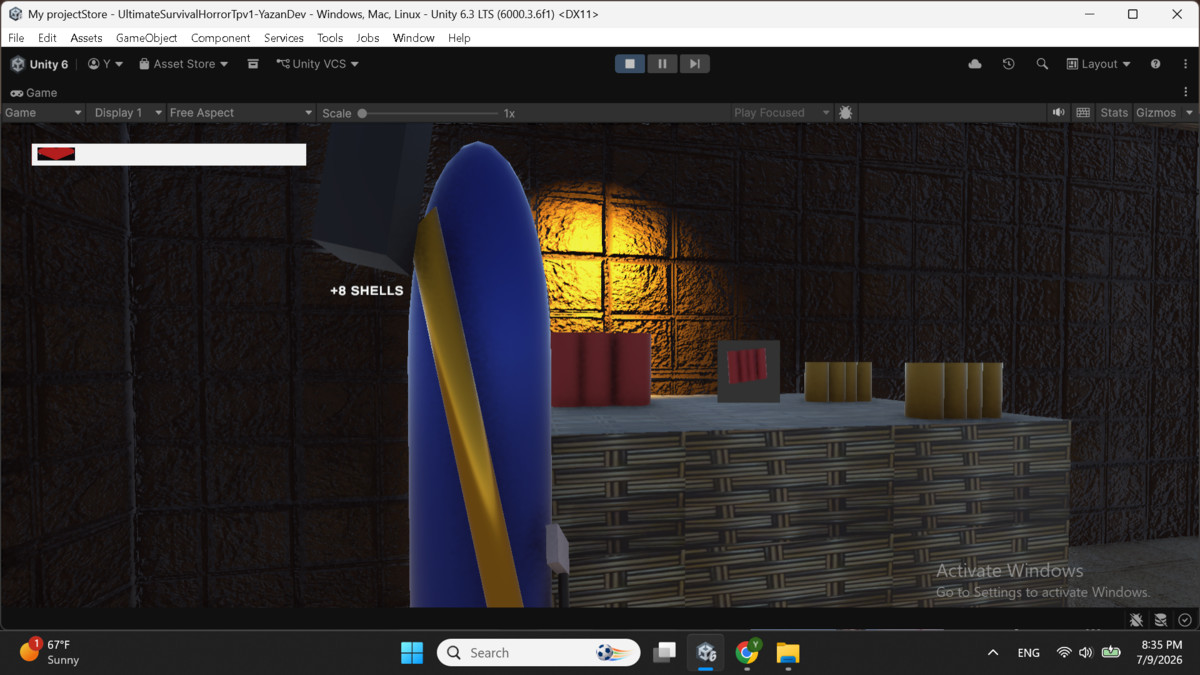Open Unity Cloud icon
Image resolution: width=1200 pixels, height=675 pixels.
click(x=975, y=64)
